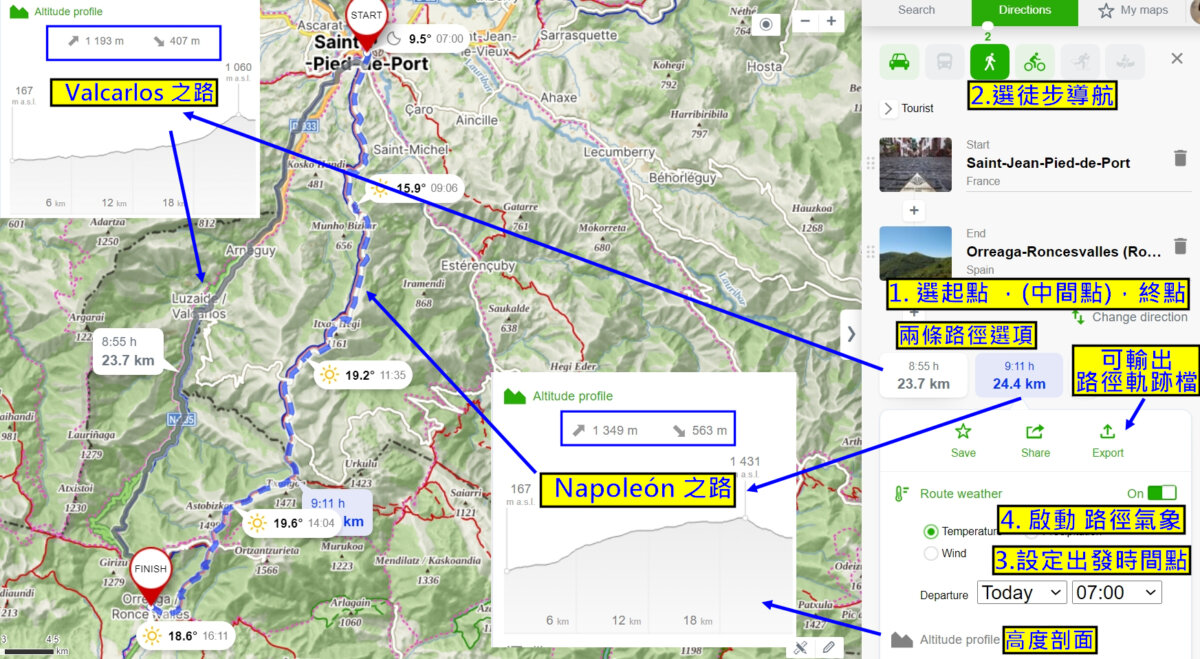Choose the 8:55 h 23.7 km route option
The height and width of the screenshot is (659, 1200).
pyautogui.click(x=923, y=376)
